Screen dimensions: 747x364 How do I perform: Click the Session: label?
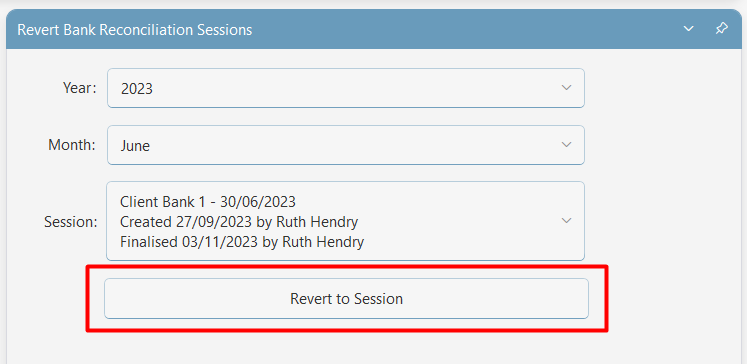71,222
